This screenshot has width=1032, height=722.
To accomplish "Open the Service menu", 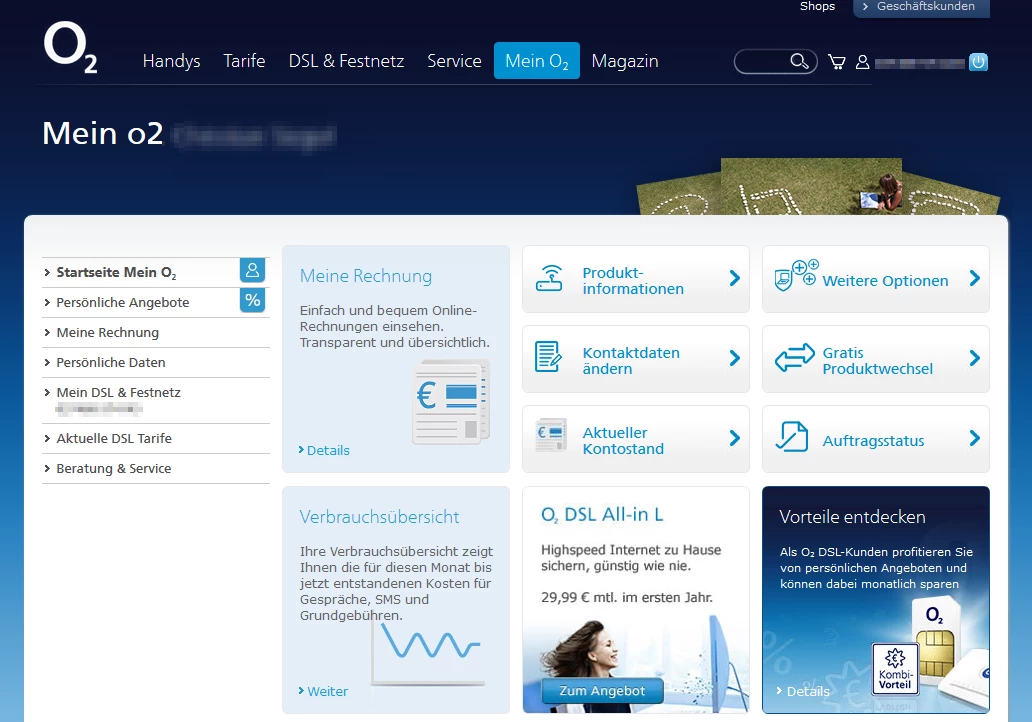I will pos(454,61).
